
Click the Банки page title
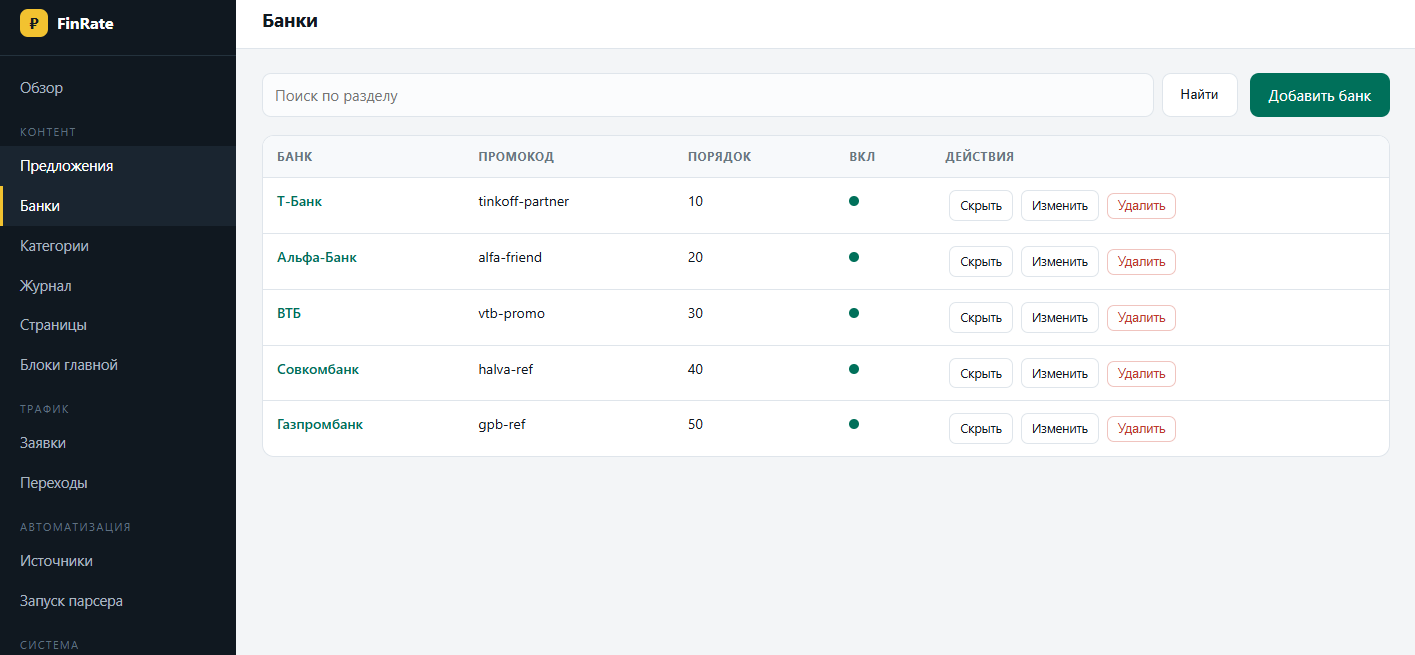pos(290,20)
